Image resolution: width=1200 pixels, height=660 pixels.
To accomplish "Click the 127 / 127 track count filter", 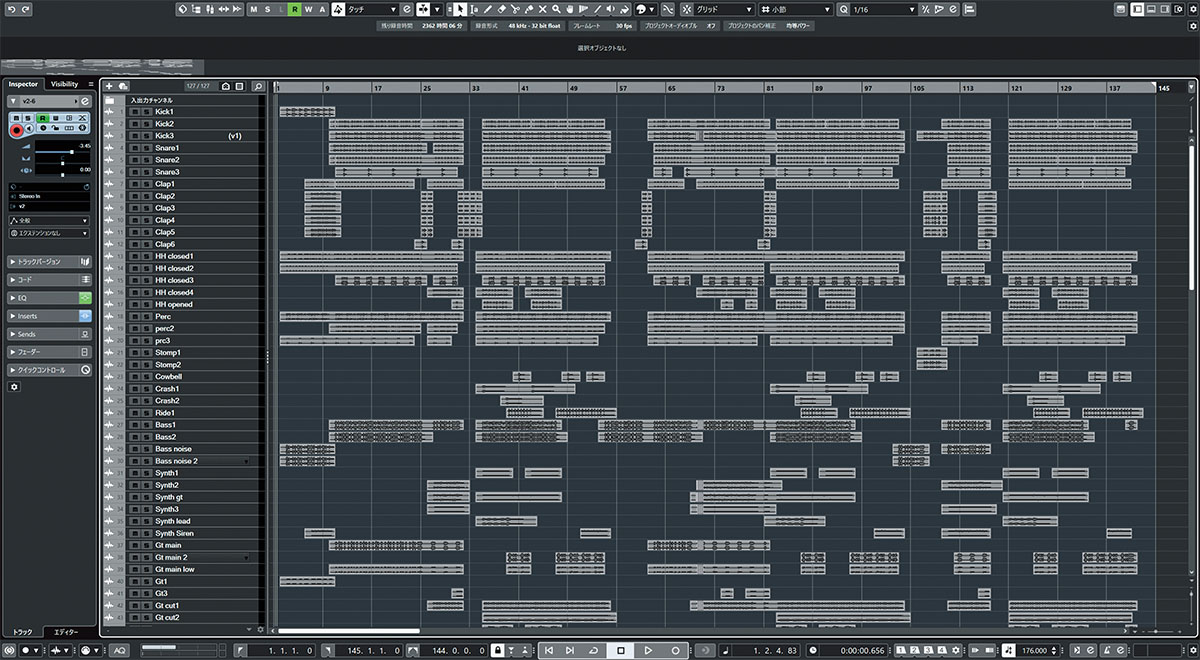I will pyautogui.click(x=200, y=86).
